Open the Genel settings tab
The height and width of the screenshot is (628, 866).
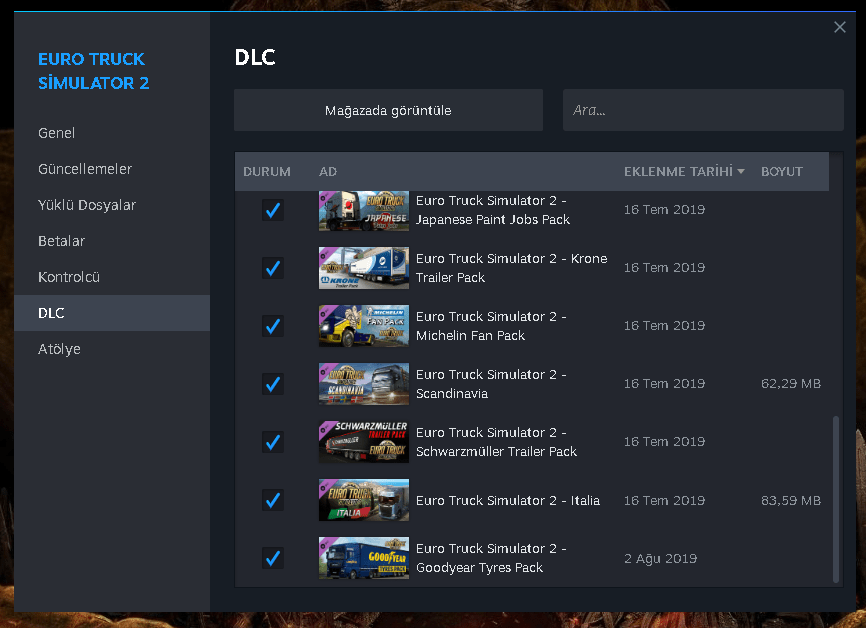point(112,133)
